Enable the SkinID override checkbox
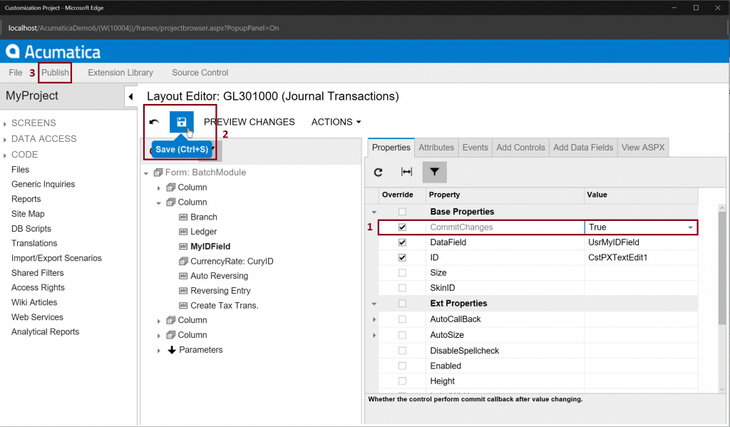Image resolution: width=730 pixels, height=427 pixels. (402, 288)
